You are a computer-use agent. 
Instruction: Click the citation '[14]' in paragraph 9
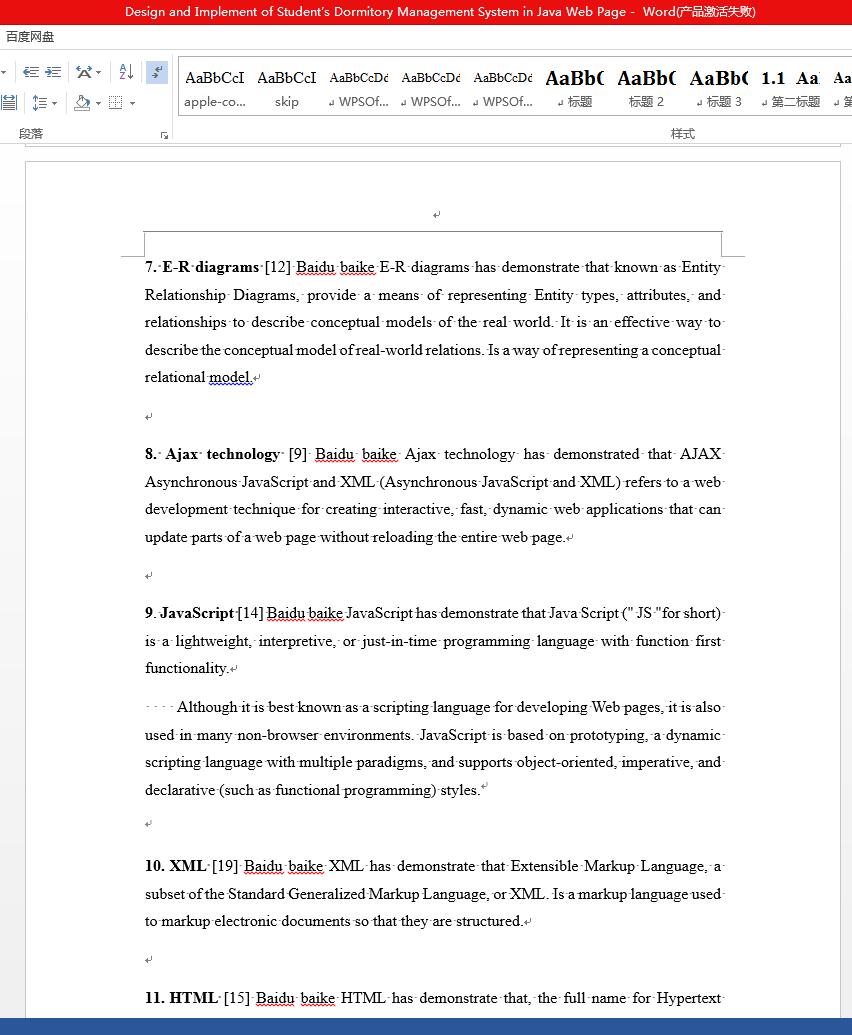tap(250, 613)
